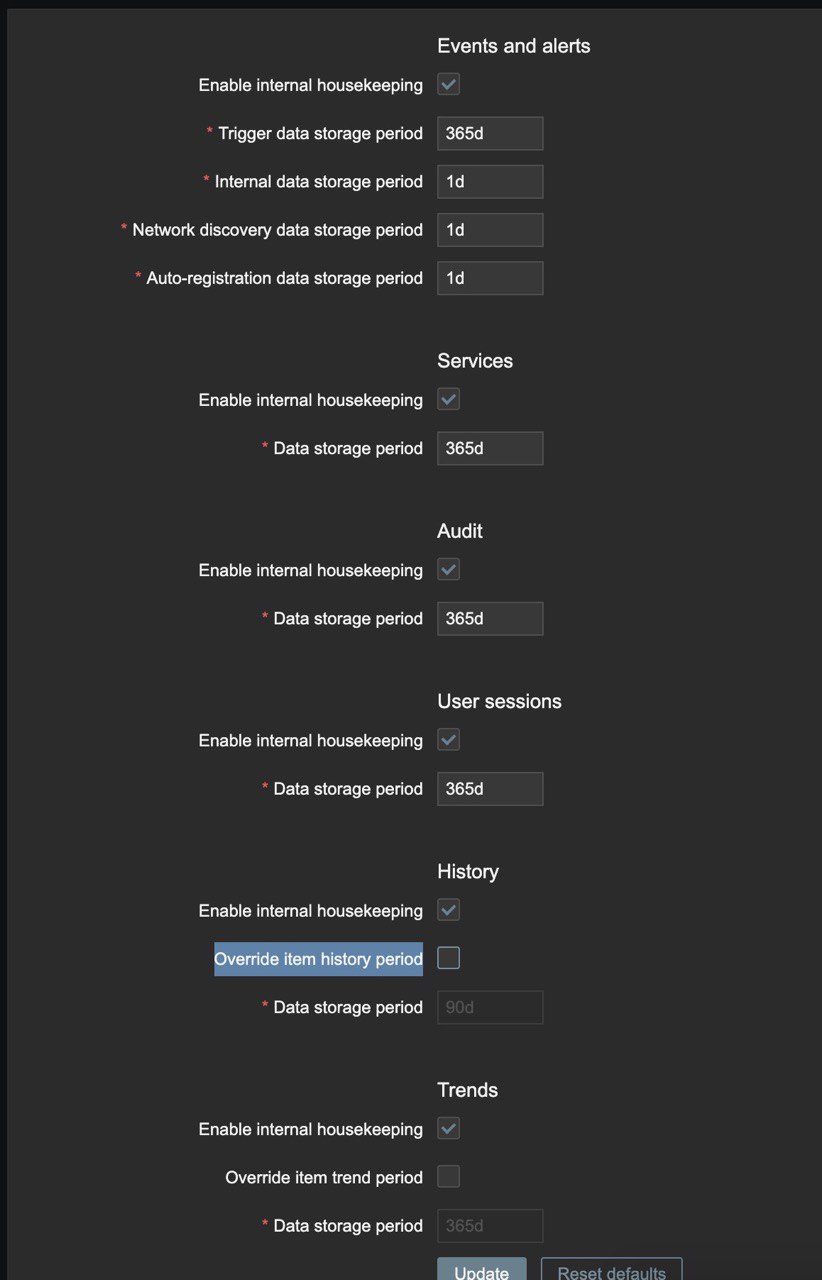Click the Internal data storage period label

(318, 181)
